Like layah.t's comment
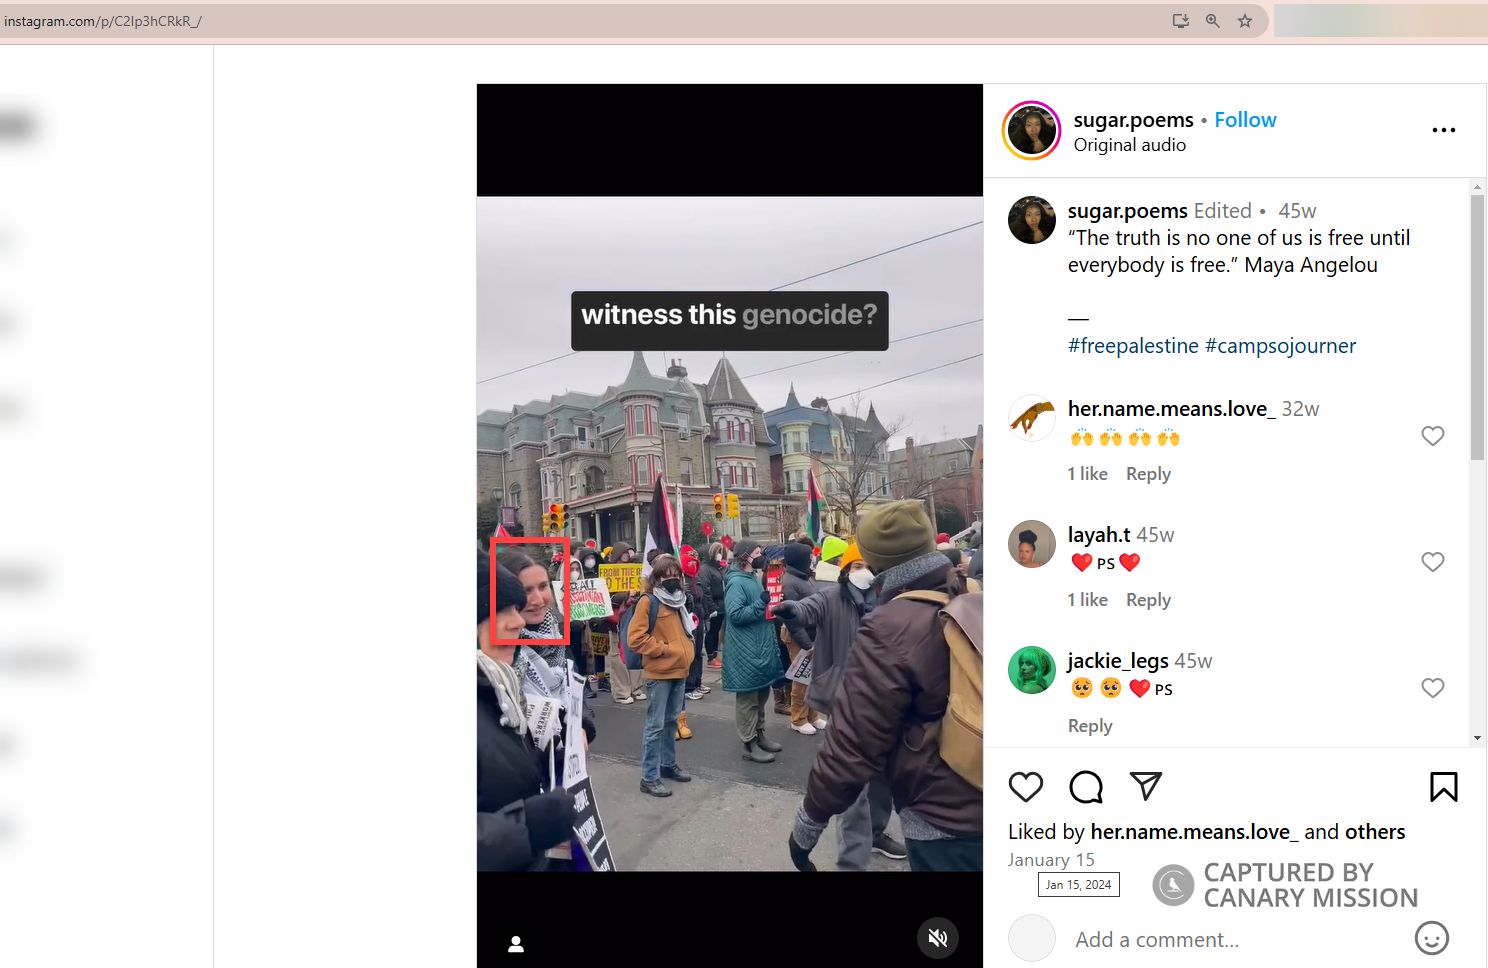The height and width of the screenshot is (968, 1488). click(1432, 562)
